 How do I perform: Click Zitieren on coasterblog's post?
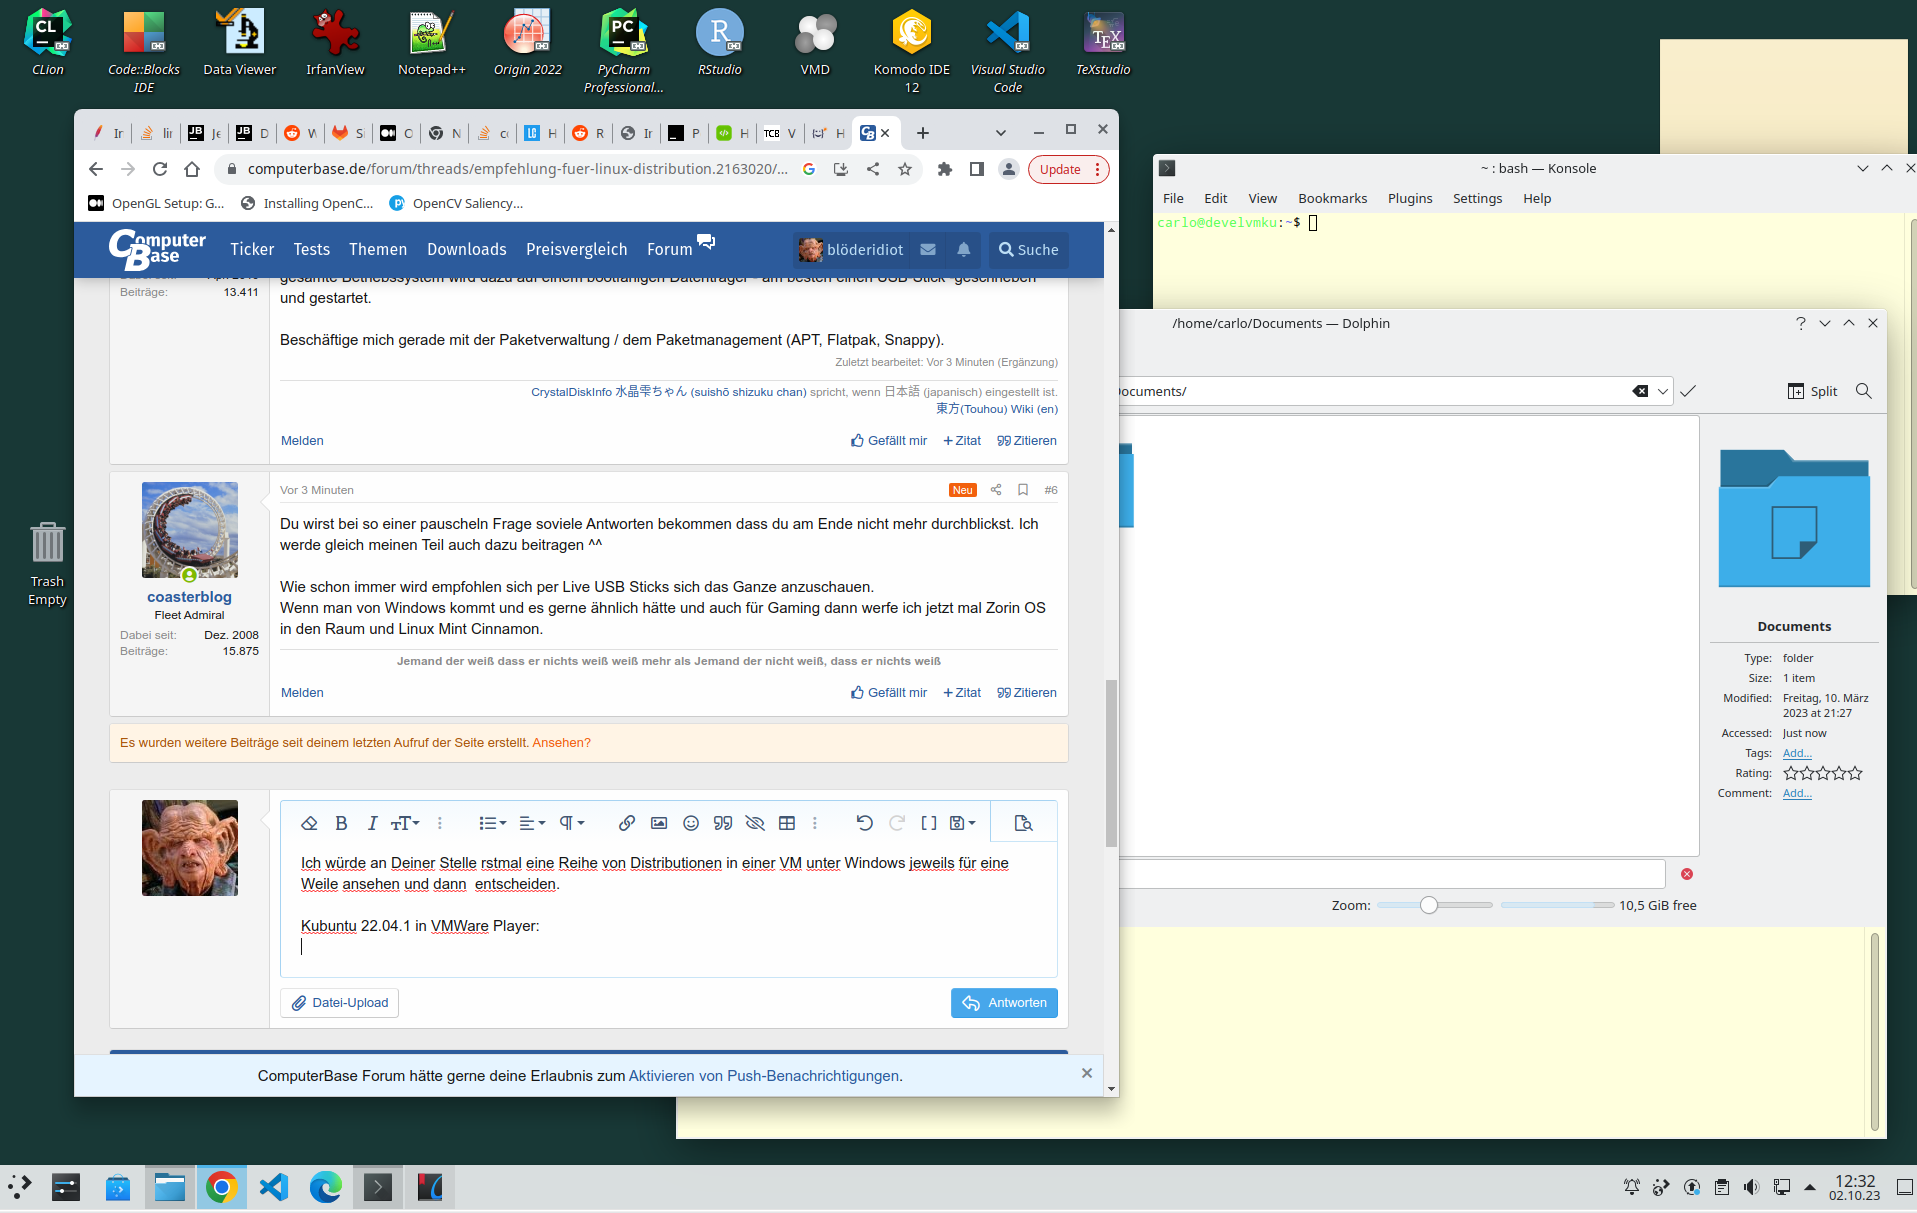(1027, 692)
